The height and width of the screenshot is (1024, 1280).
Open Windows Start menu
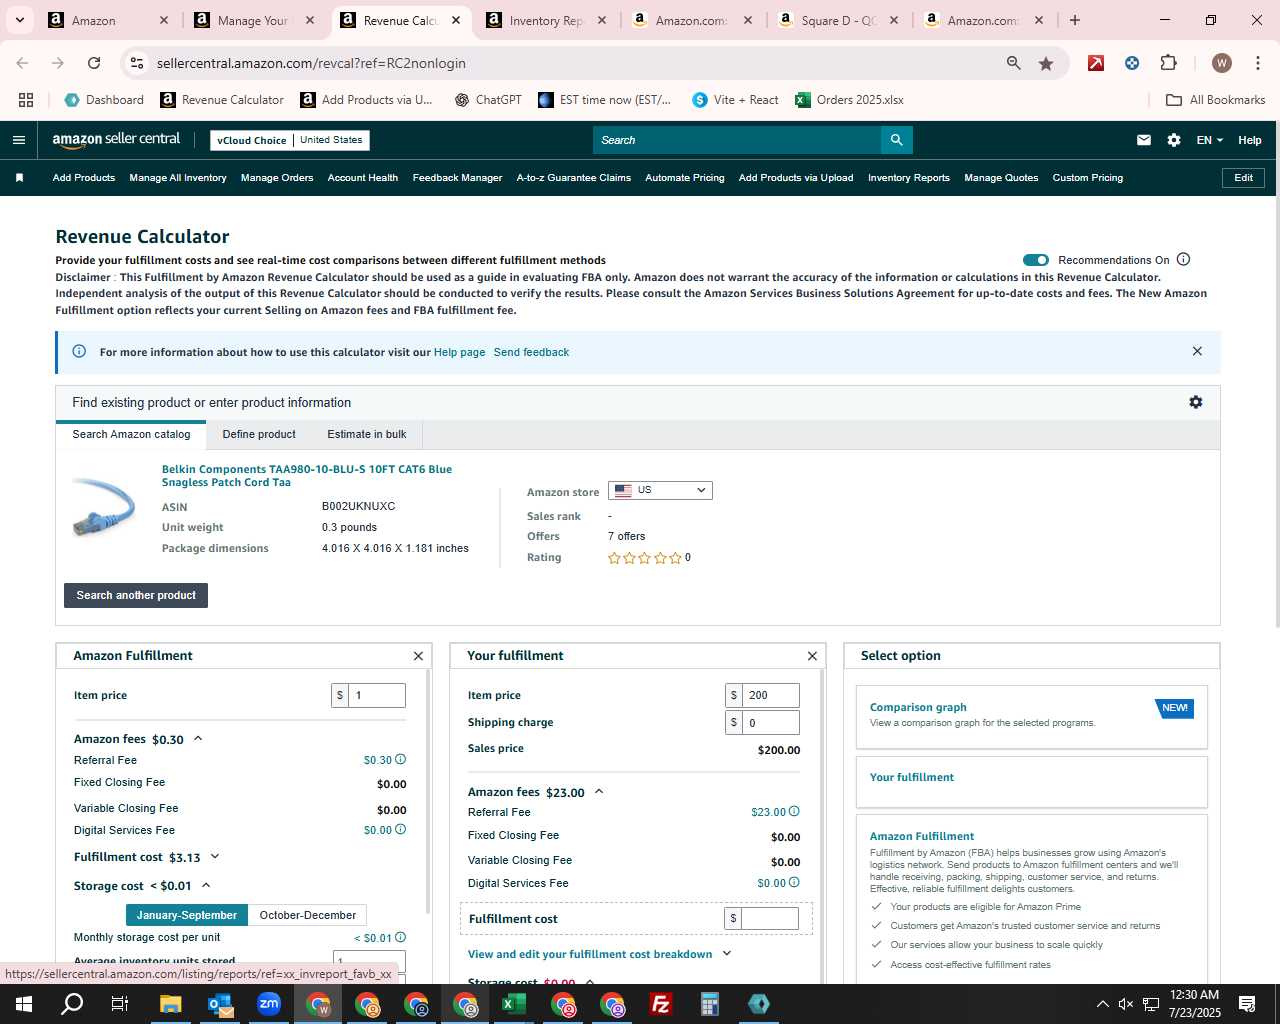click(x=23, y=1004)
